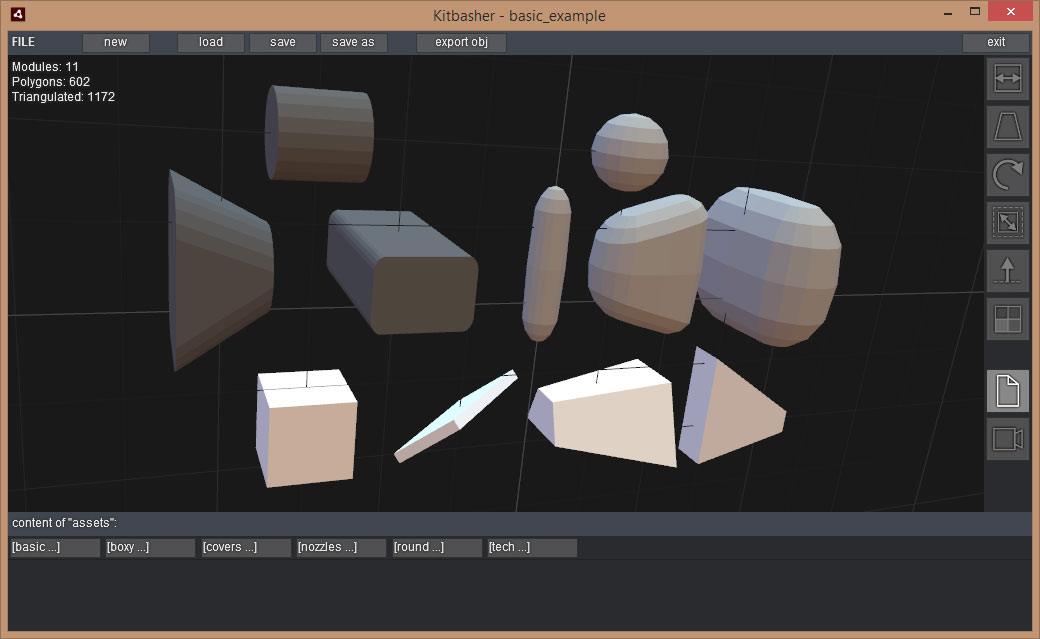
Task: Select the rotate arrow tool
Action: [x=1007, y=175]
